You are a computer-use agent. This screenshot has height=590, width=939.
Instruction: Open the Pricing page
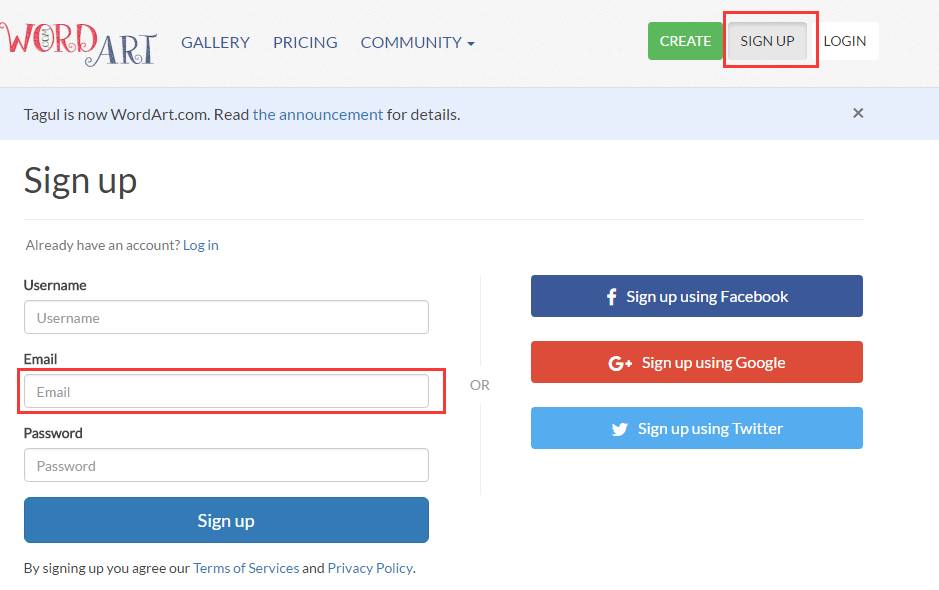(305, 42)
